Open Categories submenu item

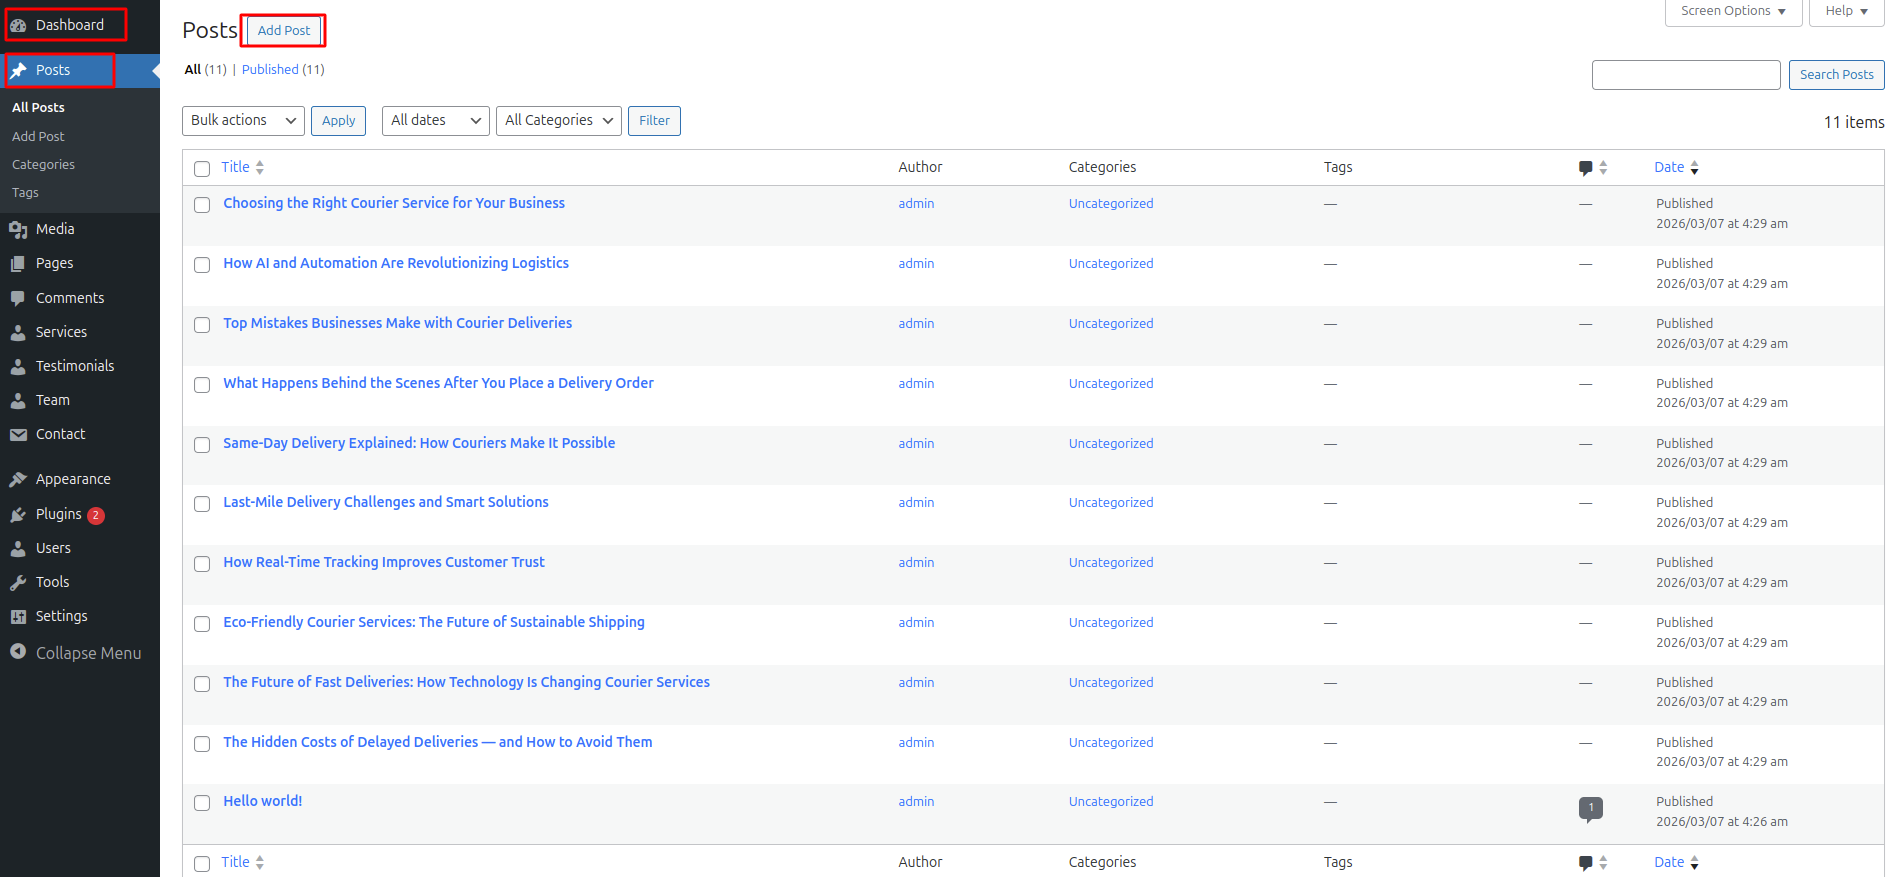point(43,164)
